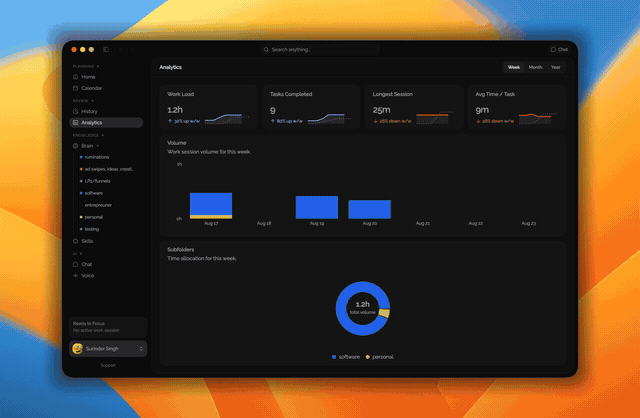Click the Aug 17 volume bar

pos(211,205)
